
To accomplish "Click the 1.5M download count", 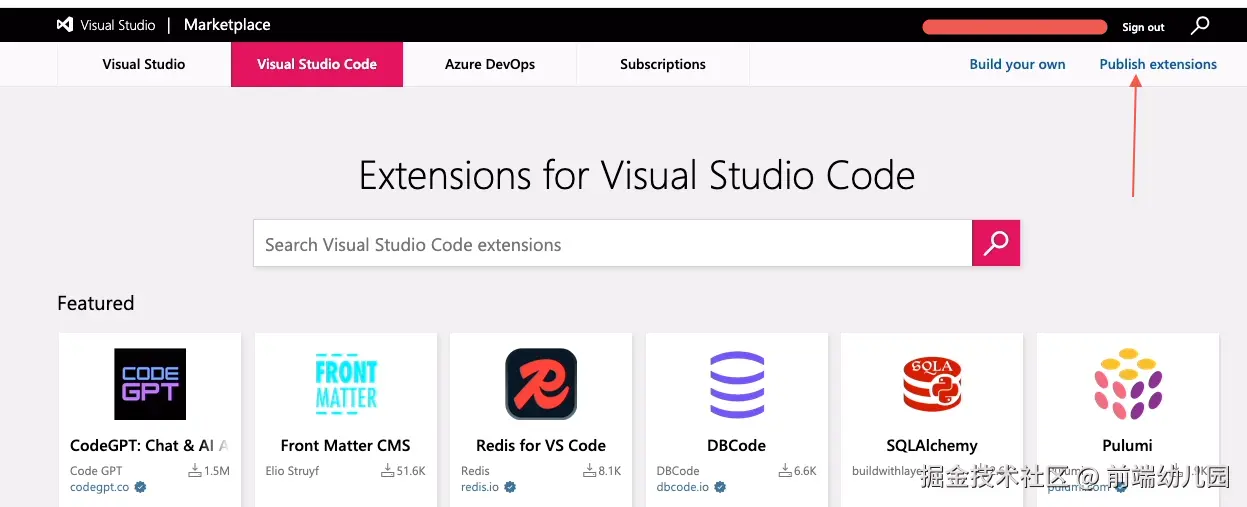I will 217,471.
